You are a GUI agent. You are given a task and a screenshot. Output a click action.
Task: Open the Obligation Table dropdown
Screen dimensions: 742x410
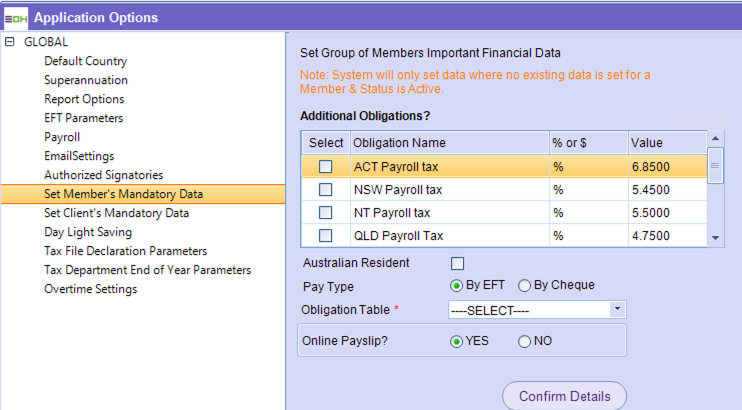617,310
